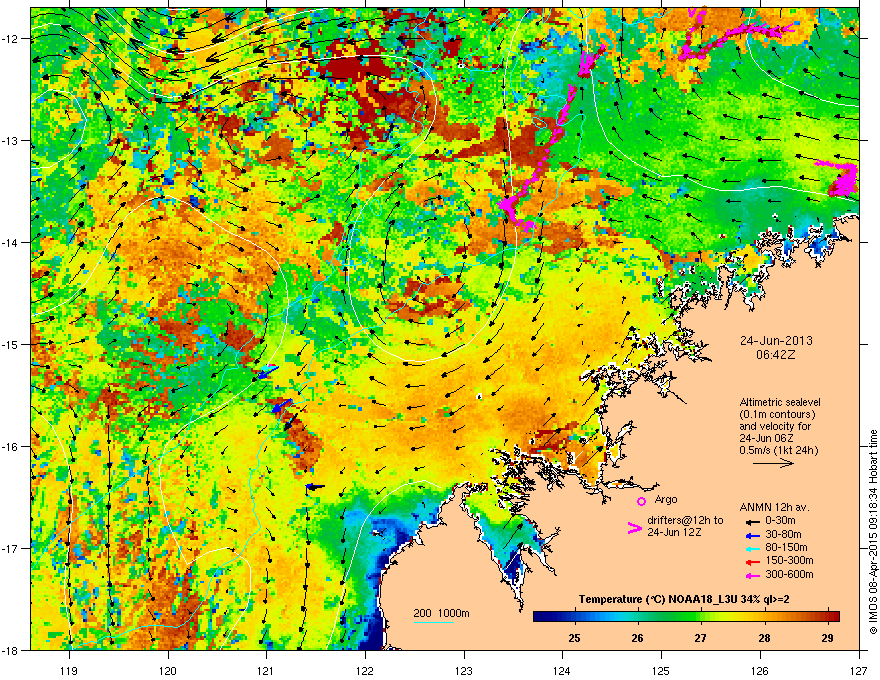Click the 'drifters@12h to' legend text
The image size is (880, 680).
point(685,520)
